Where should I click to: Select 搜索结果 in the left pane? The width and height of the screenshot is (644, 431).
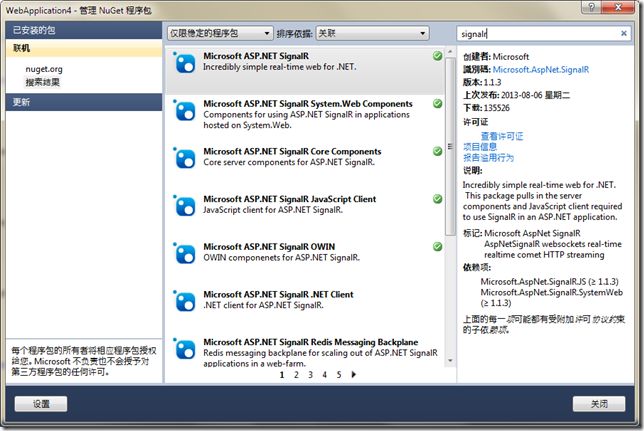click(43, 82)
